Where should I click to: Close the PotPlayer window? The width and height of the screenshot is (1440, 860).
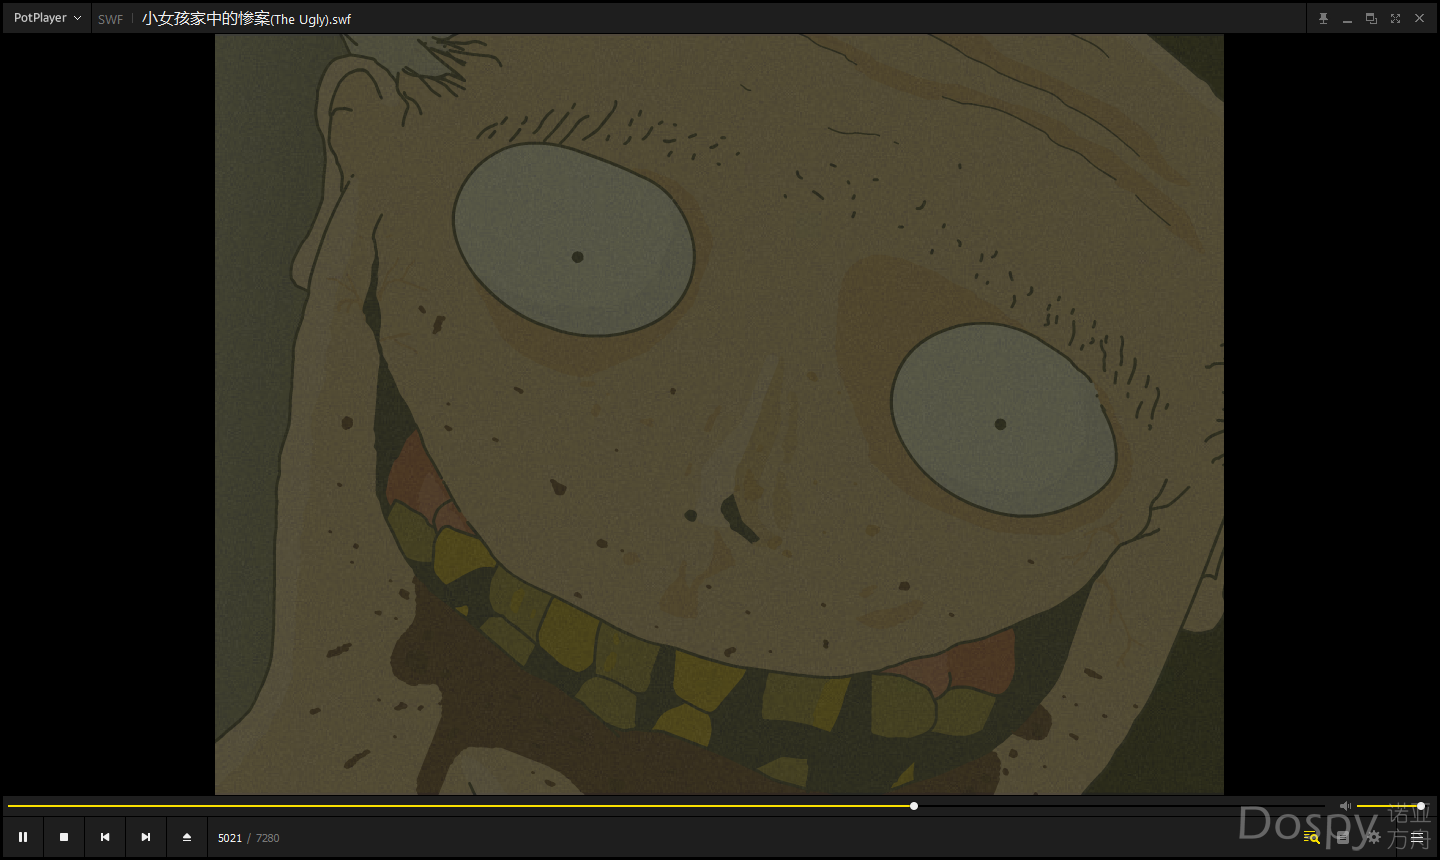pos(1419,18)
